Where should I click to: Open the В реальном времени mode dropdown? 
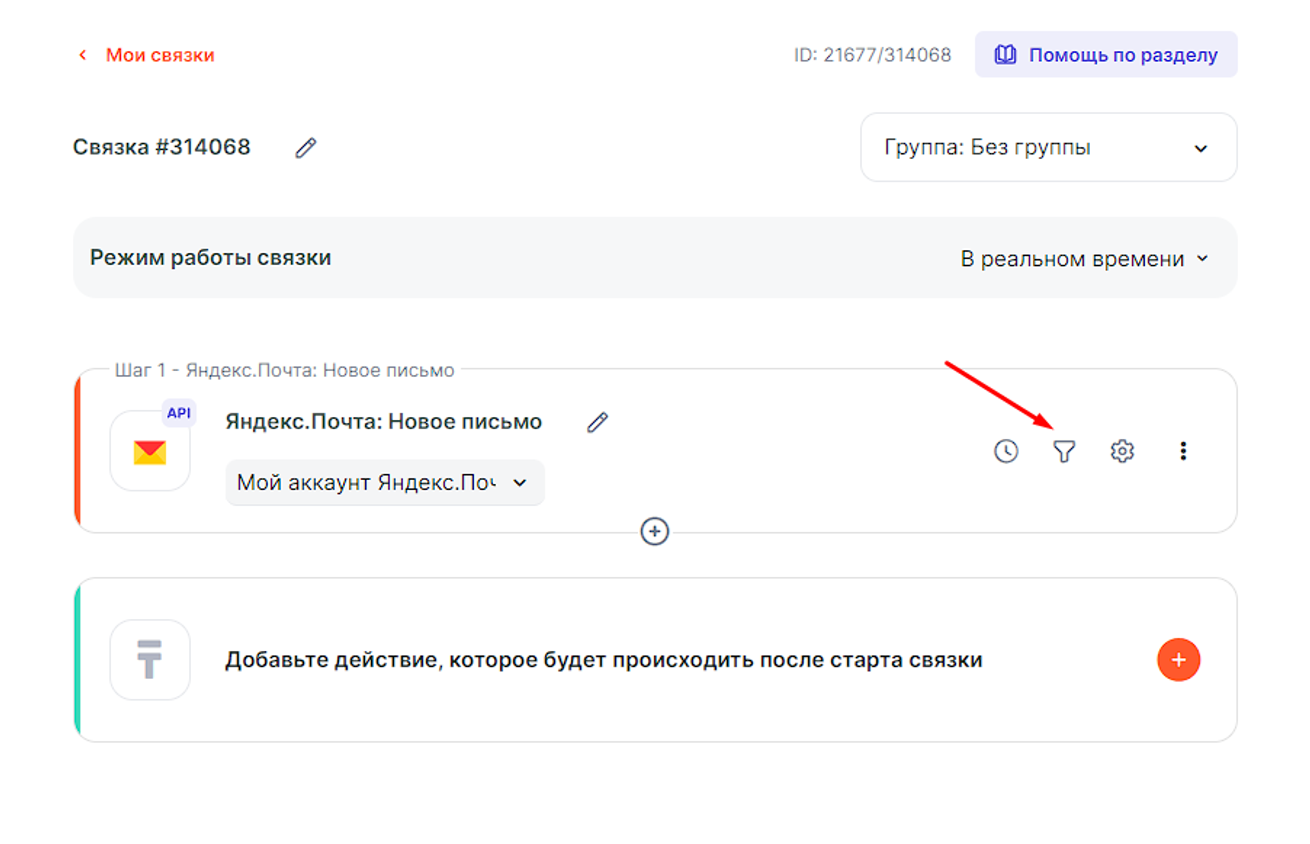click(x=1084, y=259)
